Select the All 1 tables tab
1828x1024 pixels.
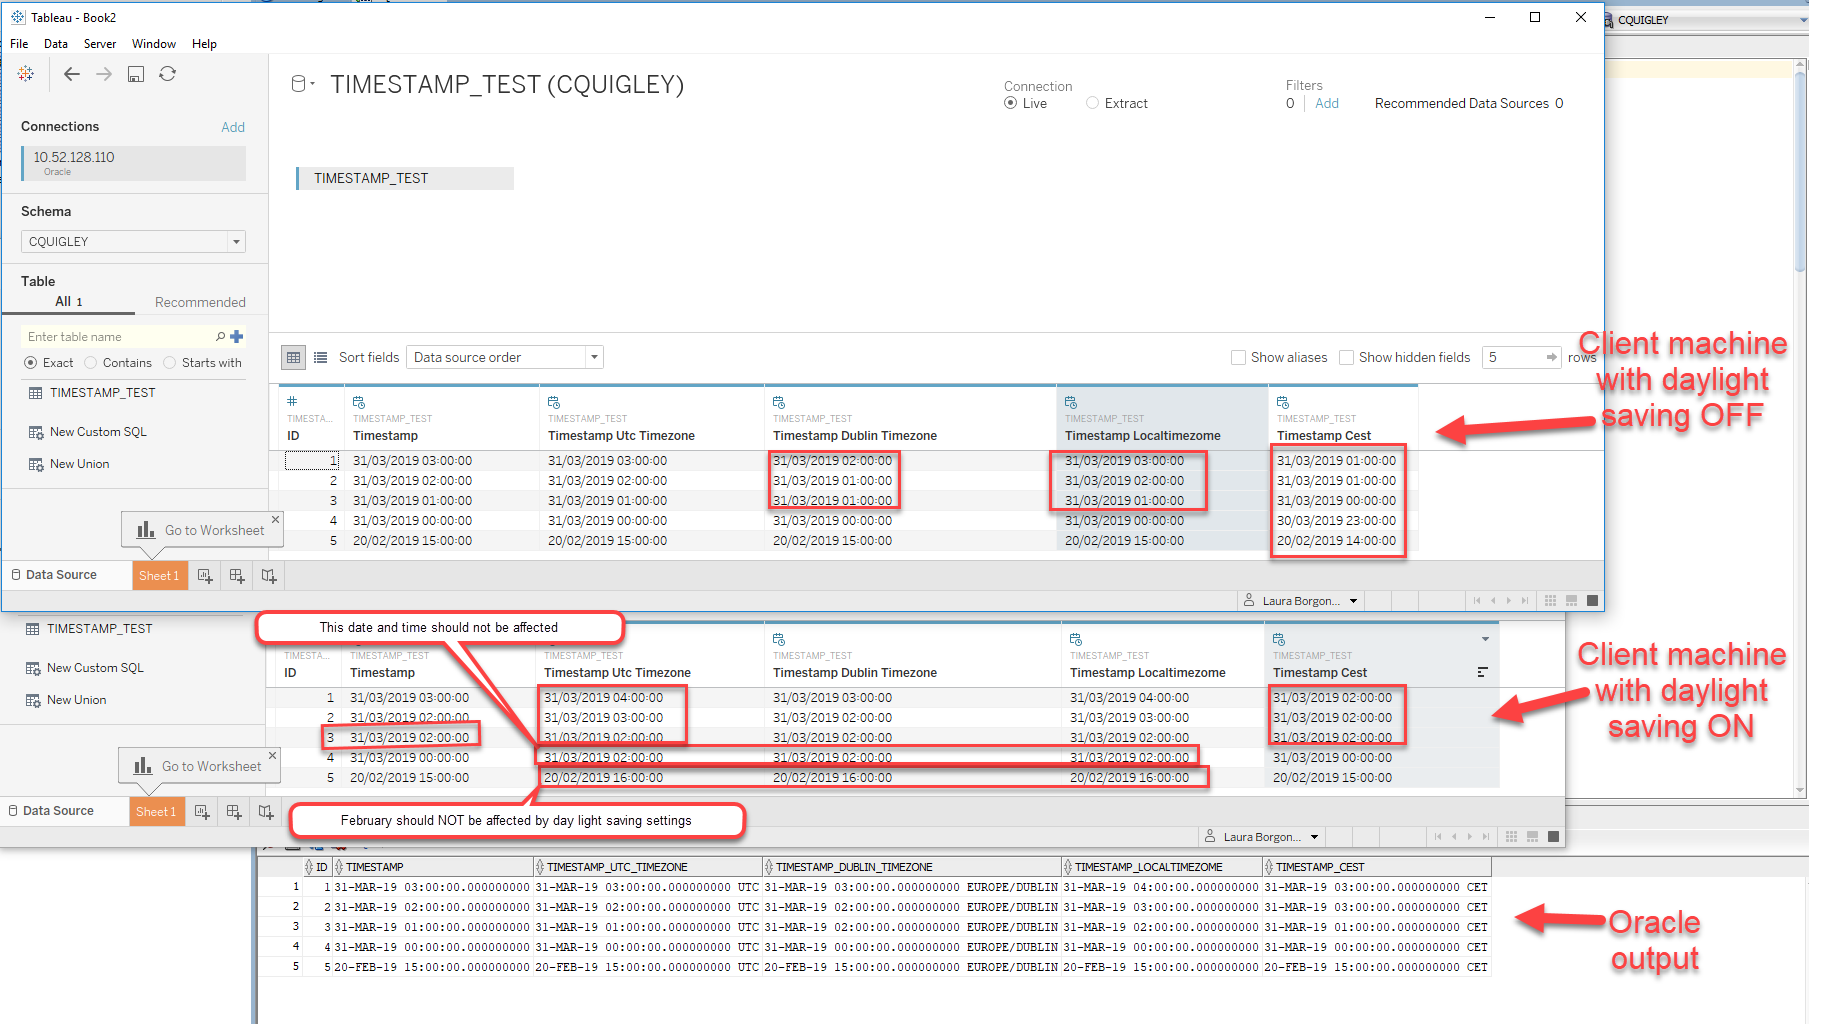pyautogui.click(x=69, y=302)
